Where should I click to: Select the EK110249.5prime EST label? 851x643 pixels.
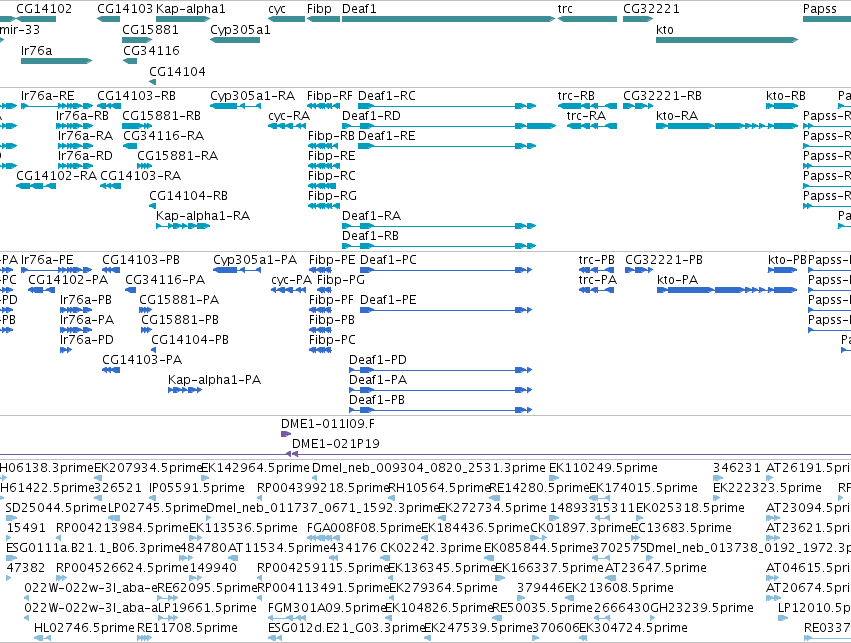pos(603,468)
